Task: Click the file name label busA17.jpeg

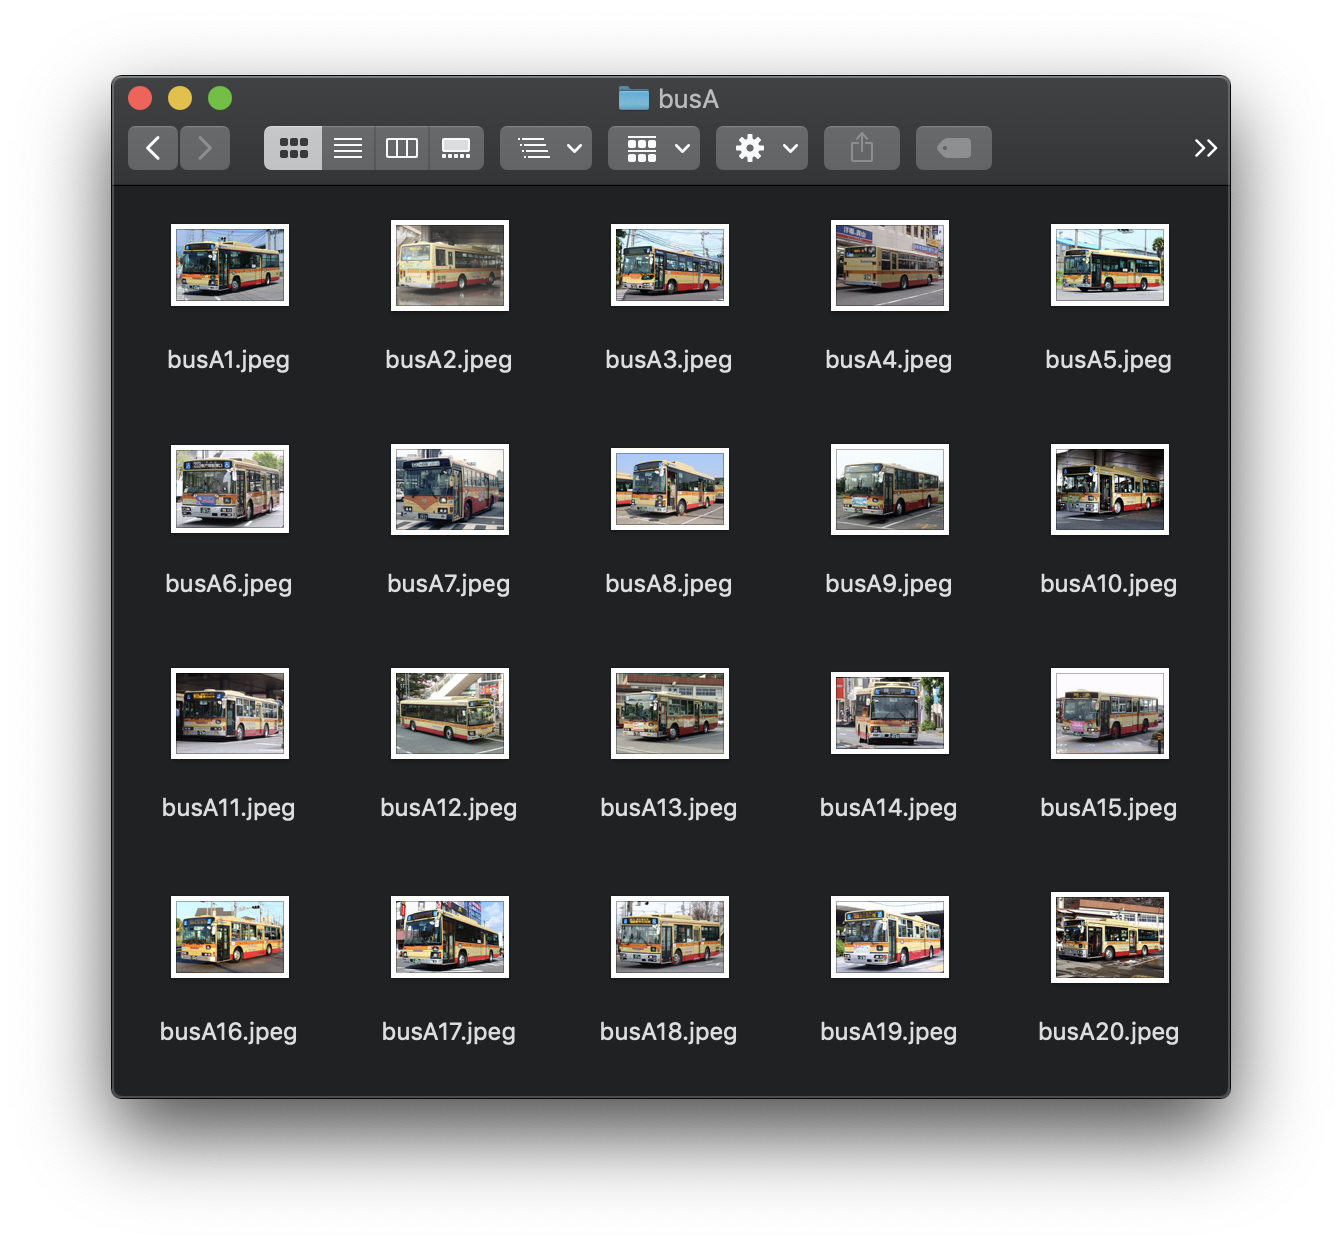Action: [449, 1032]
